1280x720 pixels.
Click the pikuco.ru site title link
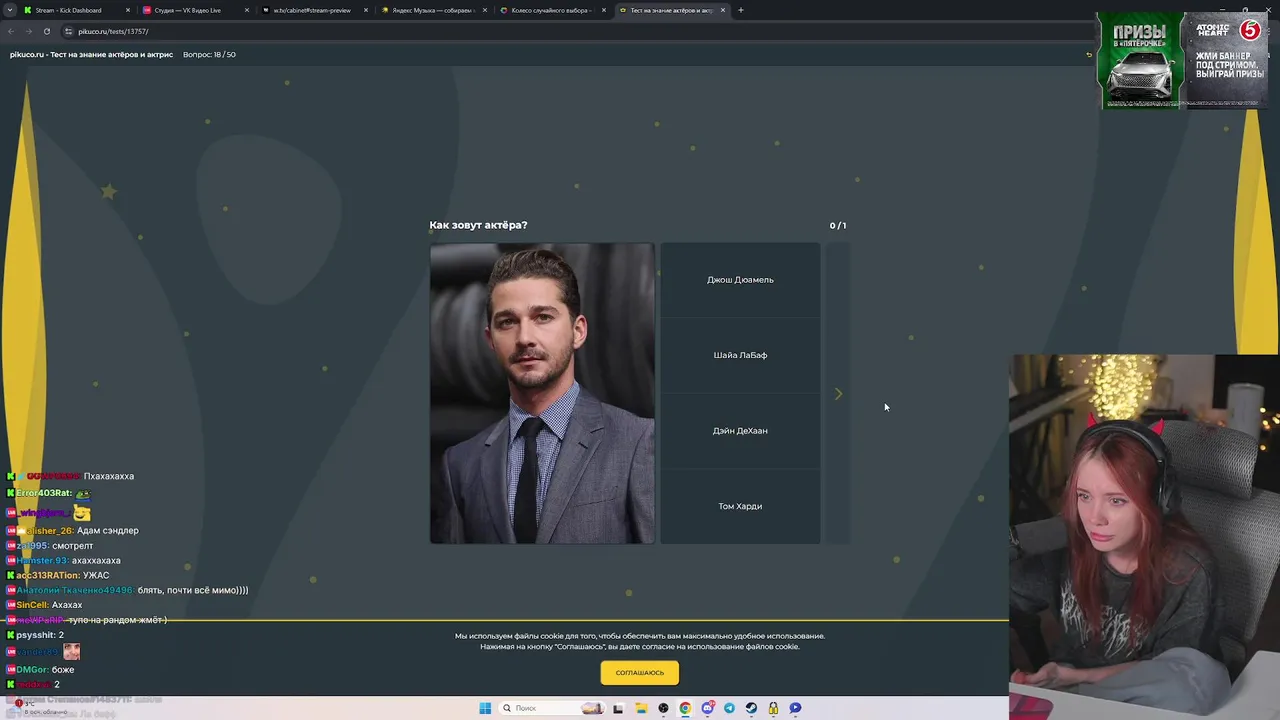click(x=90, y=54)
